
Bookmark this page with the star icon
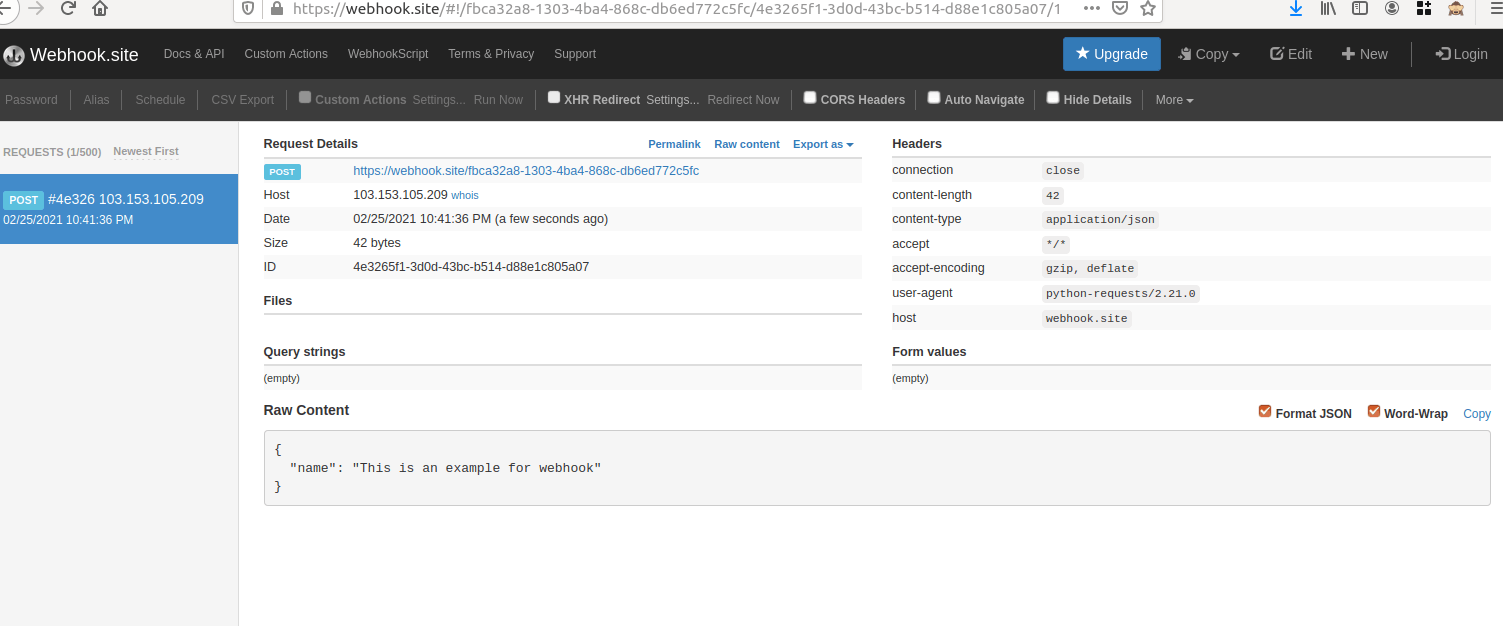pyautogui.click(x=1148, y=8)
